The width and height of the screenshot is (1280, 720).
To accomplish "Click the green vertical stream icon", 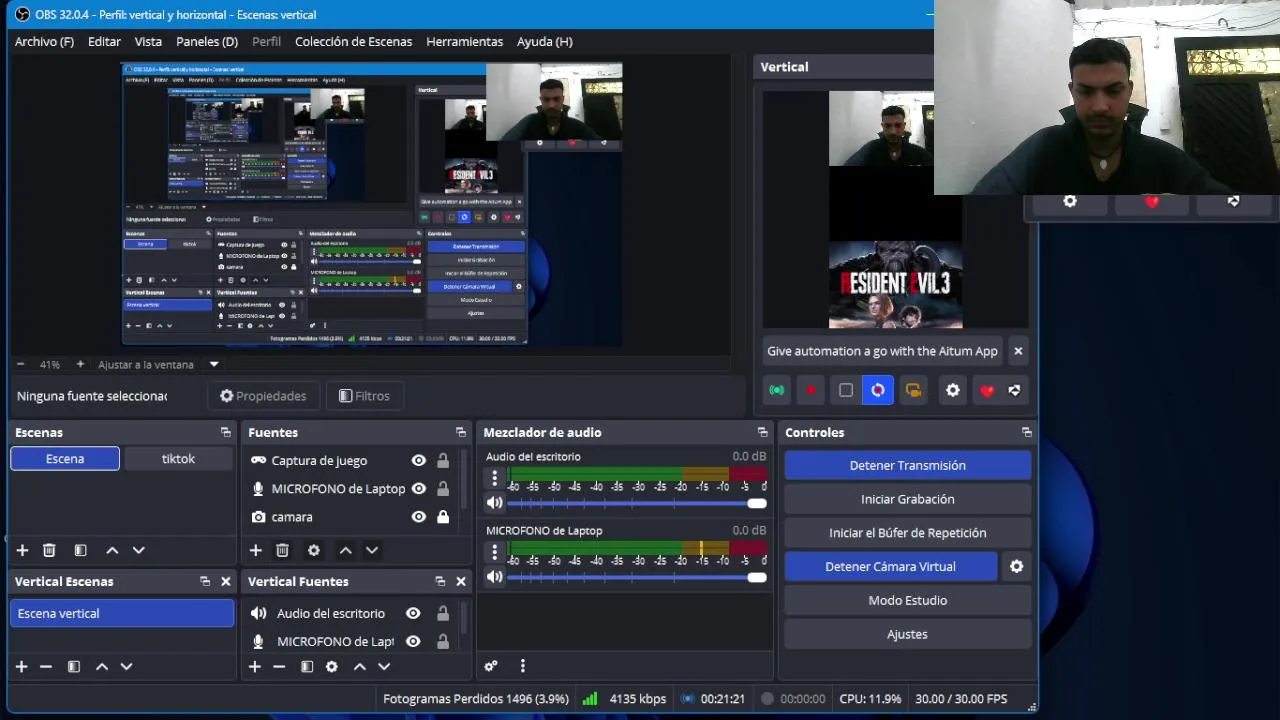I will [777, 390].
